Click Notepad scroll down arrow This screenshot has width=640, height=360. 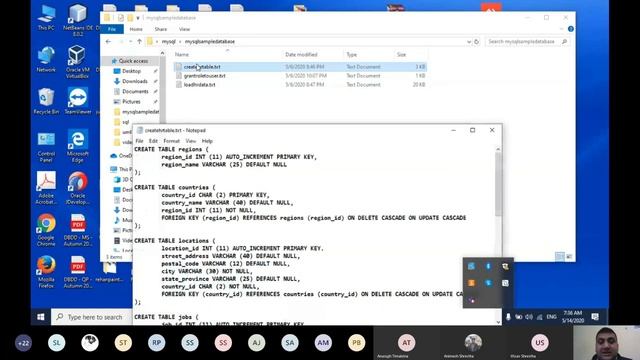pyautogui.click(x=498, y=322)
